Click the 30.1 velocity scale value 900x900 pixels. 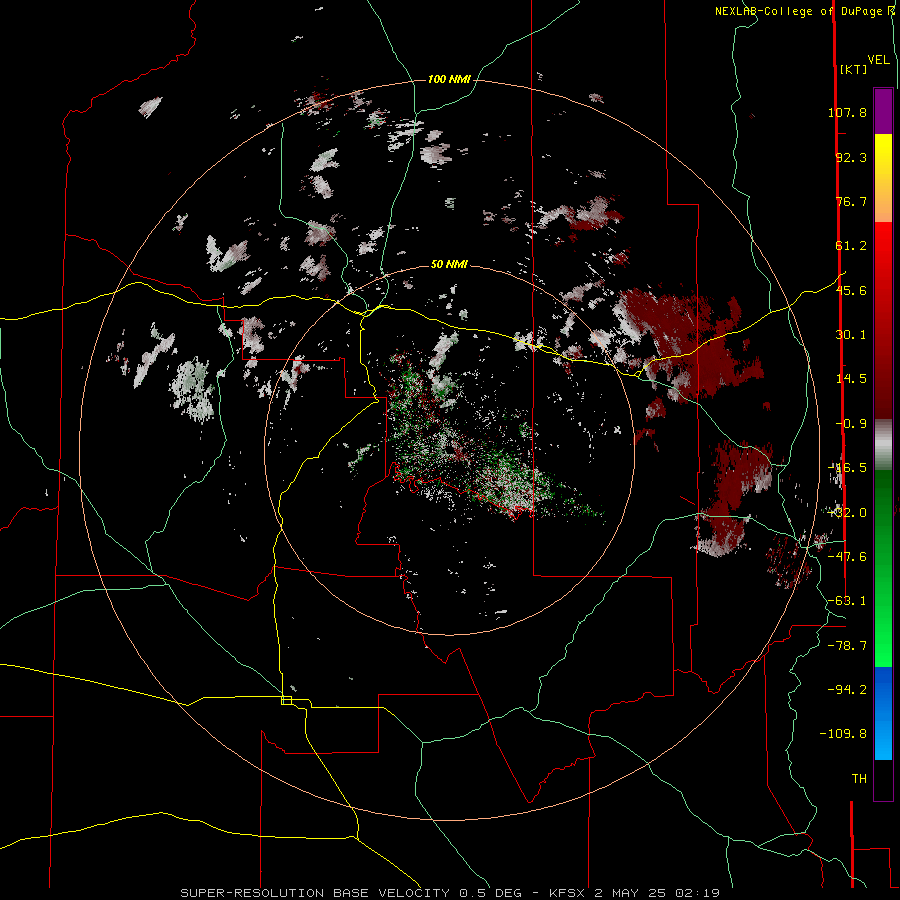click(x=851, y=335)
